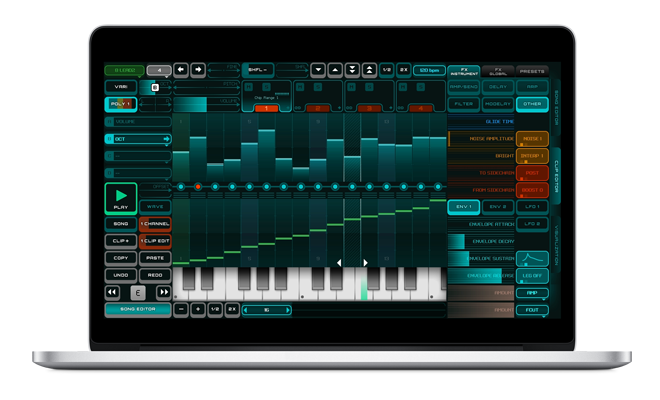Open the D lane dropdown
This screenshot has width=660, height=400.
click(138, 173)
